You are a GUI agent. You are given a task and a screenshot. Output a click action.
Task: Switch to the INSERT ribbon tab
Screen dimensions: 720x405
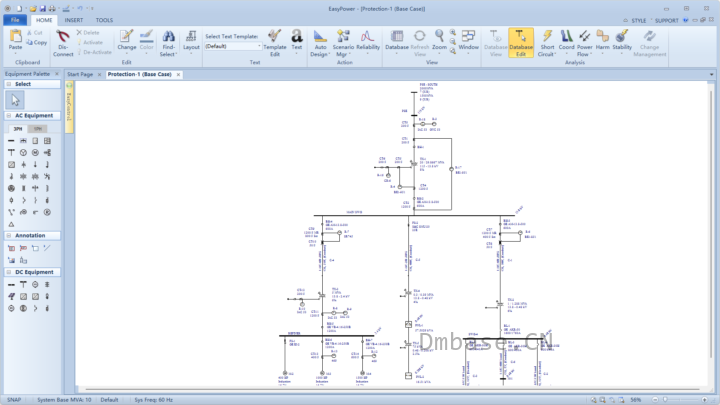[x=73, y=20]
